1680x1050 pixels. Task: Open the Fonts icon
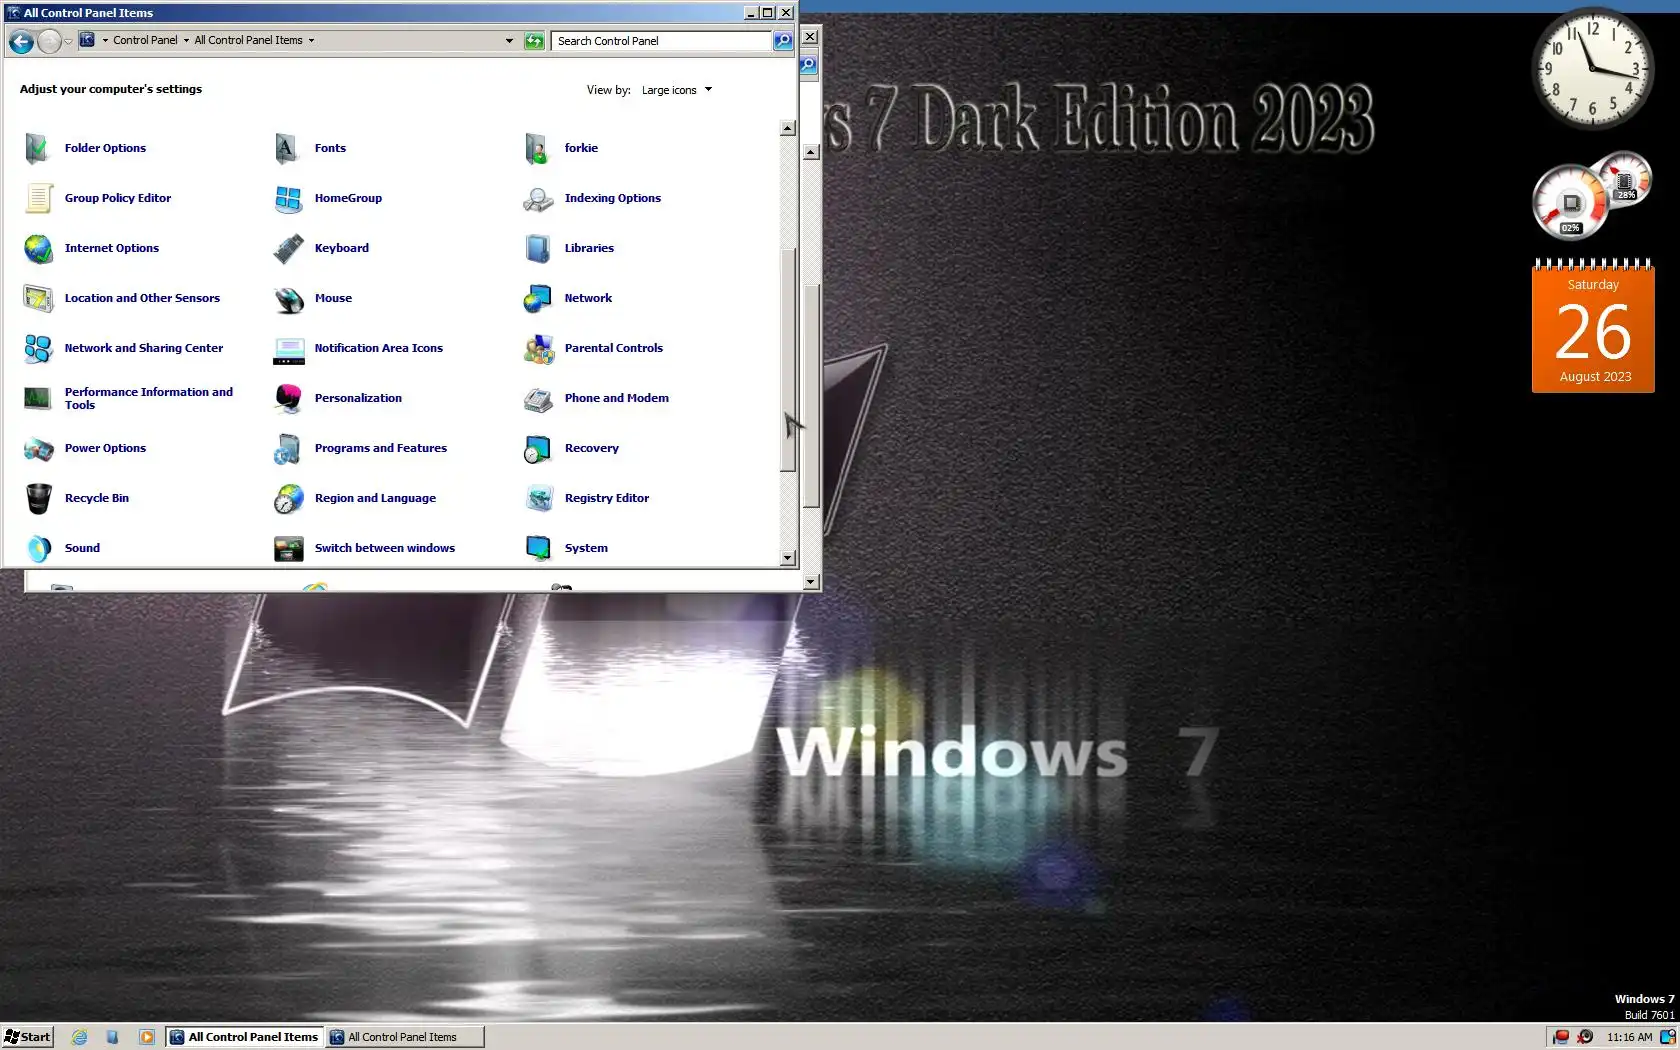click(288, 148)
